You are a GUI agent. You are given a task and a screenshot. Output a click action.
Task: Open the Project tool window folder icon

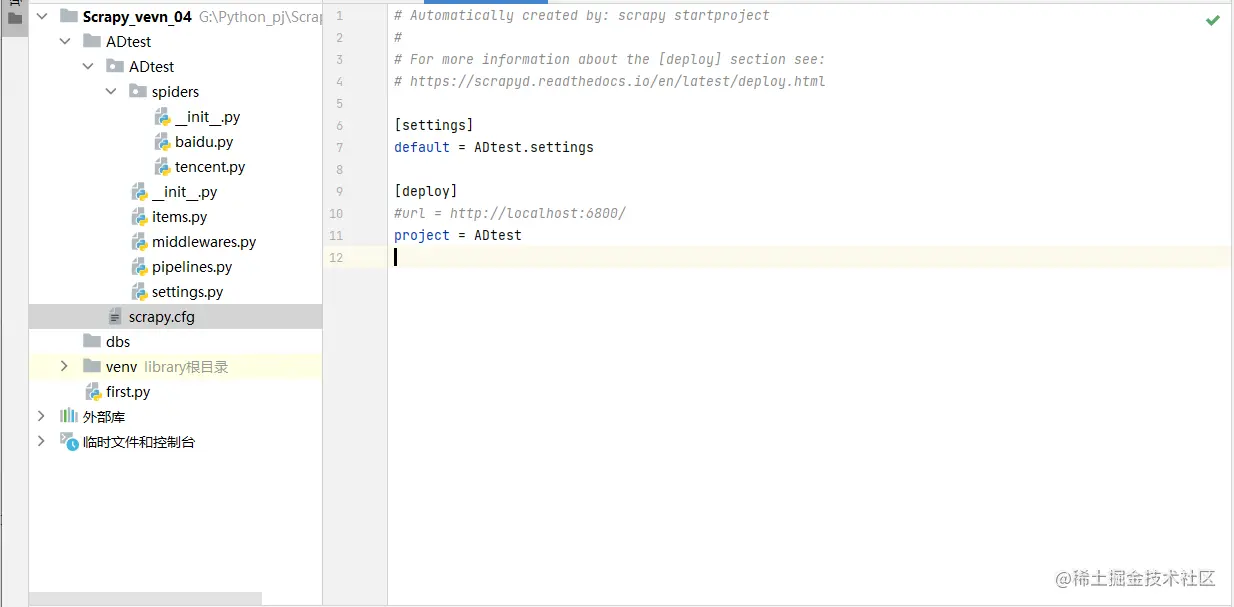(x=15, y=17)
